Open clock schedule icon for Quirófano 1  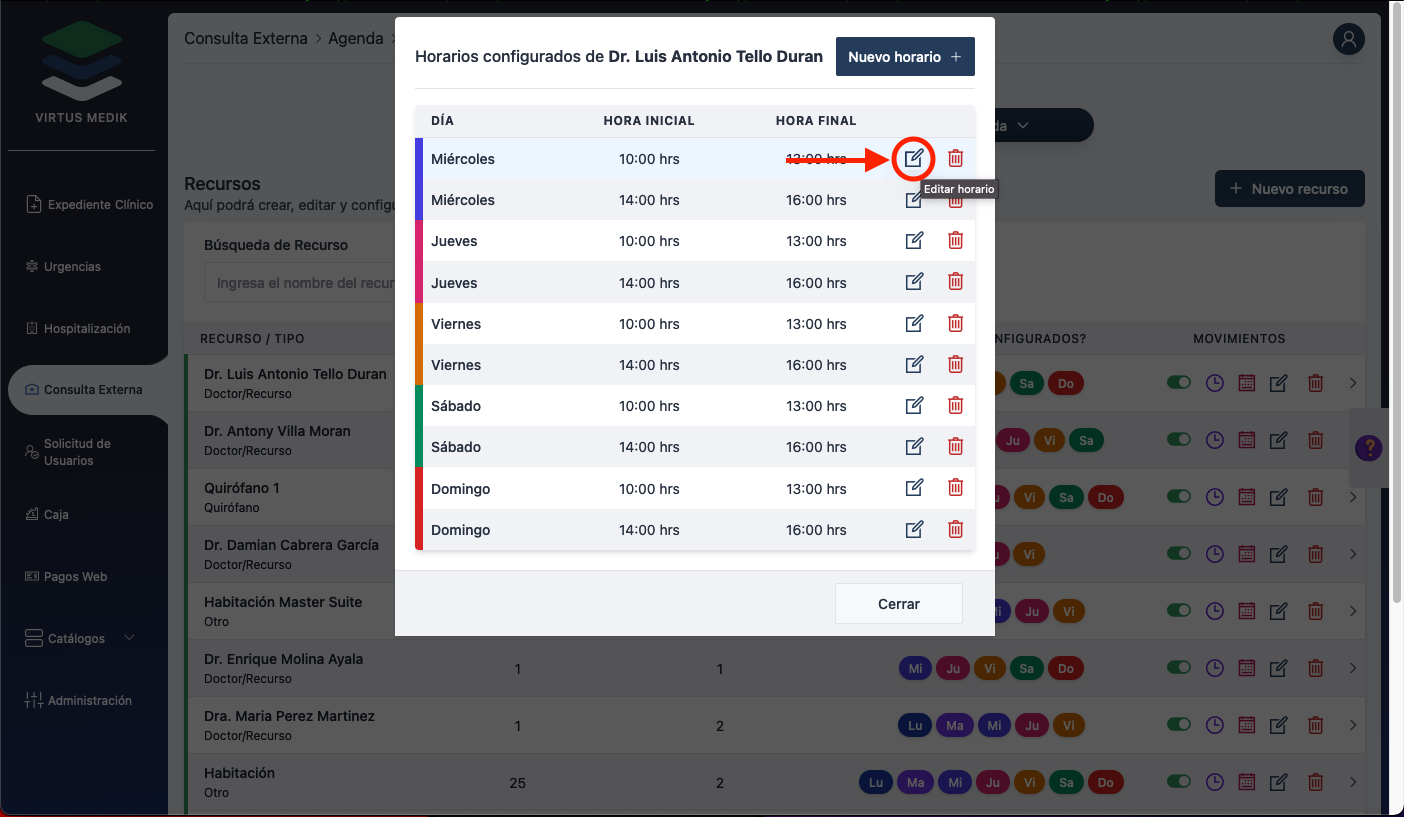pos(1214,497)
